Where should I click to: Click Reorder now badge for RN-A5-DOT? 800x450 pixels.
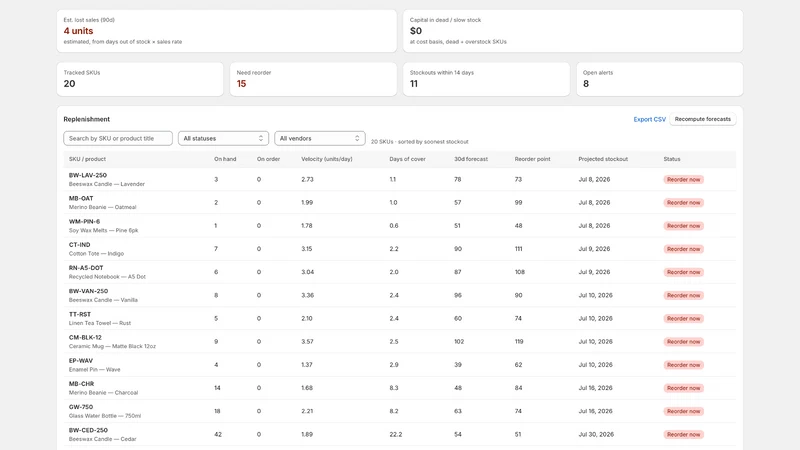click(x=684, y=272)
